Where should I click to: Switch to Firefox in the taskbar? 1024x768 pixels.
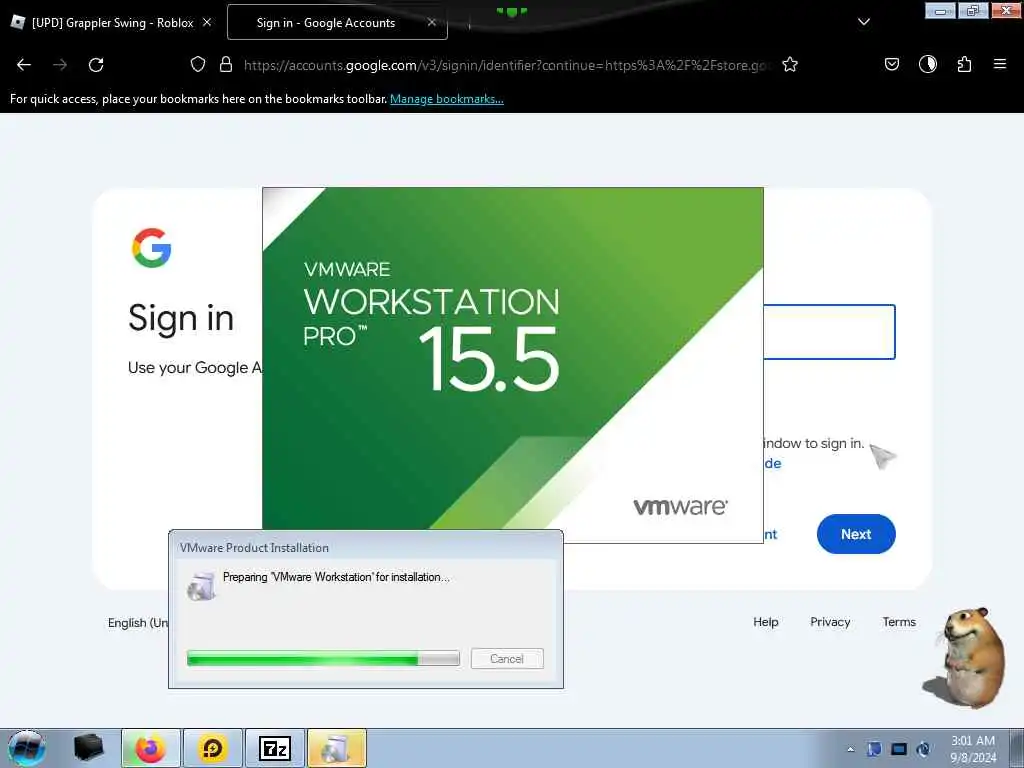click(x=150, y=748)
